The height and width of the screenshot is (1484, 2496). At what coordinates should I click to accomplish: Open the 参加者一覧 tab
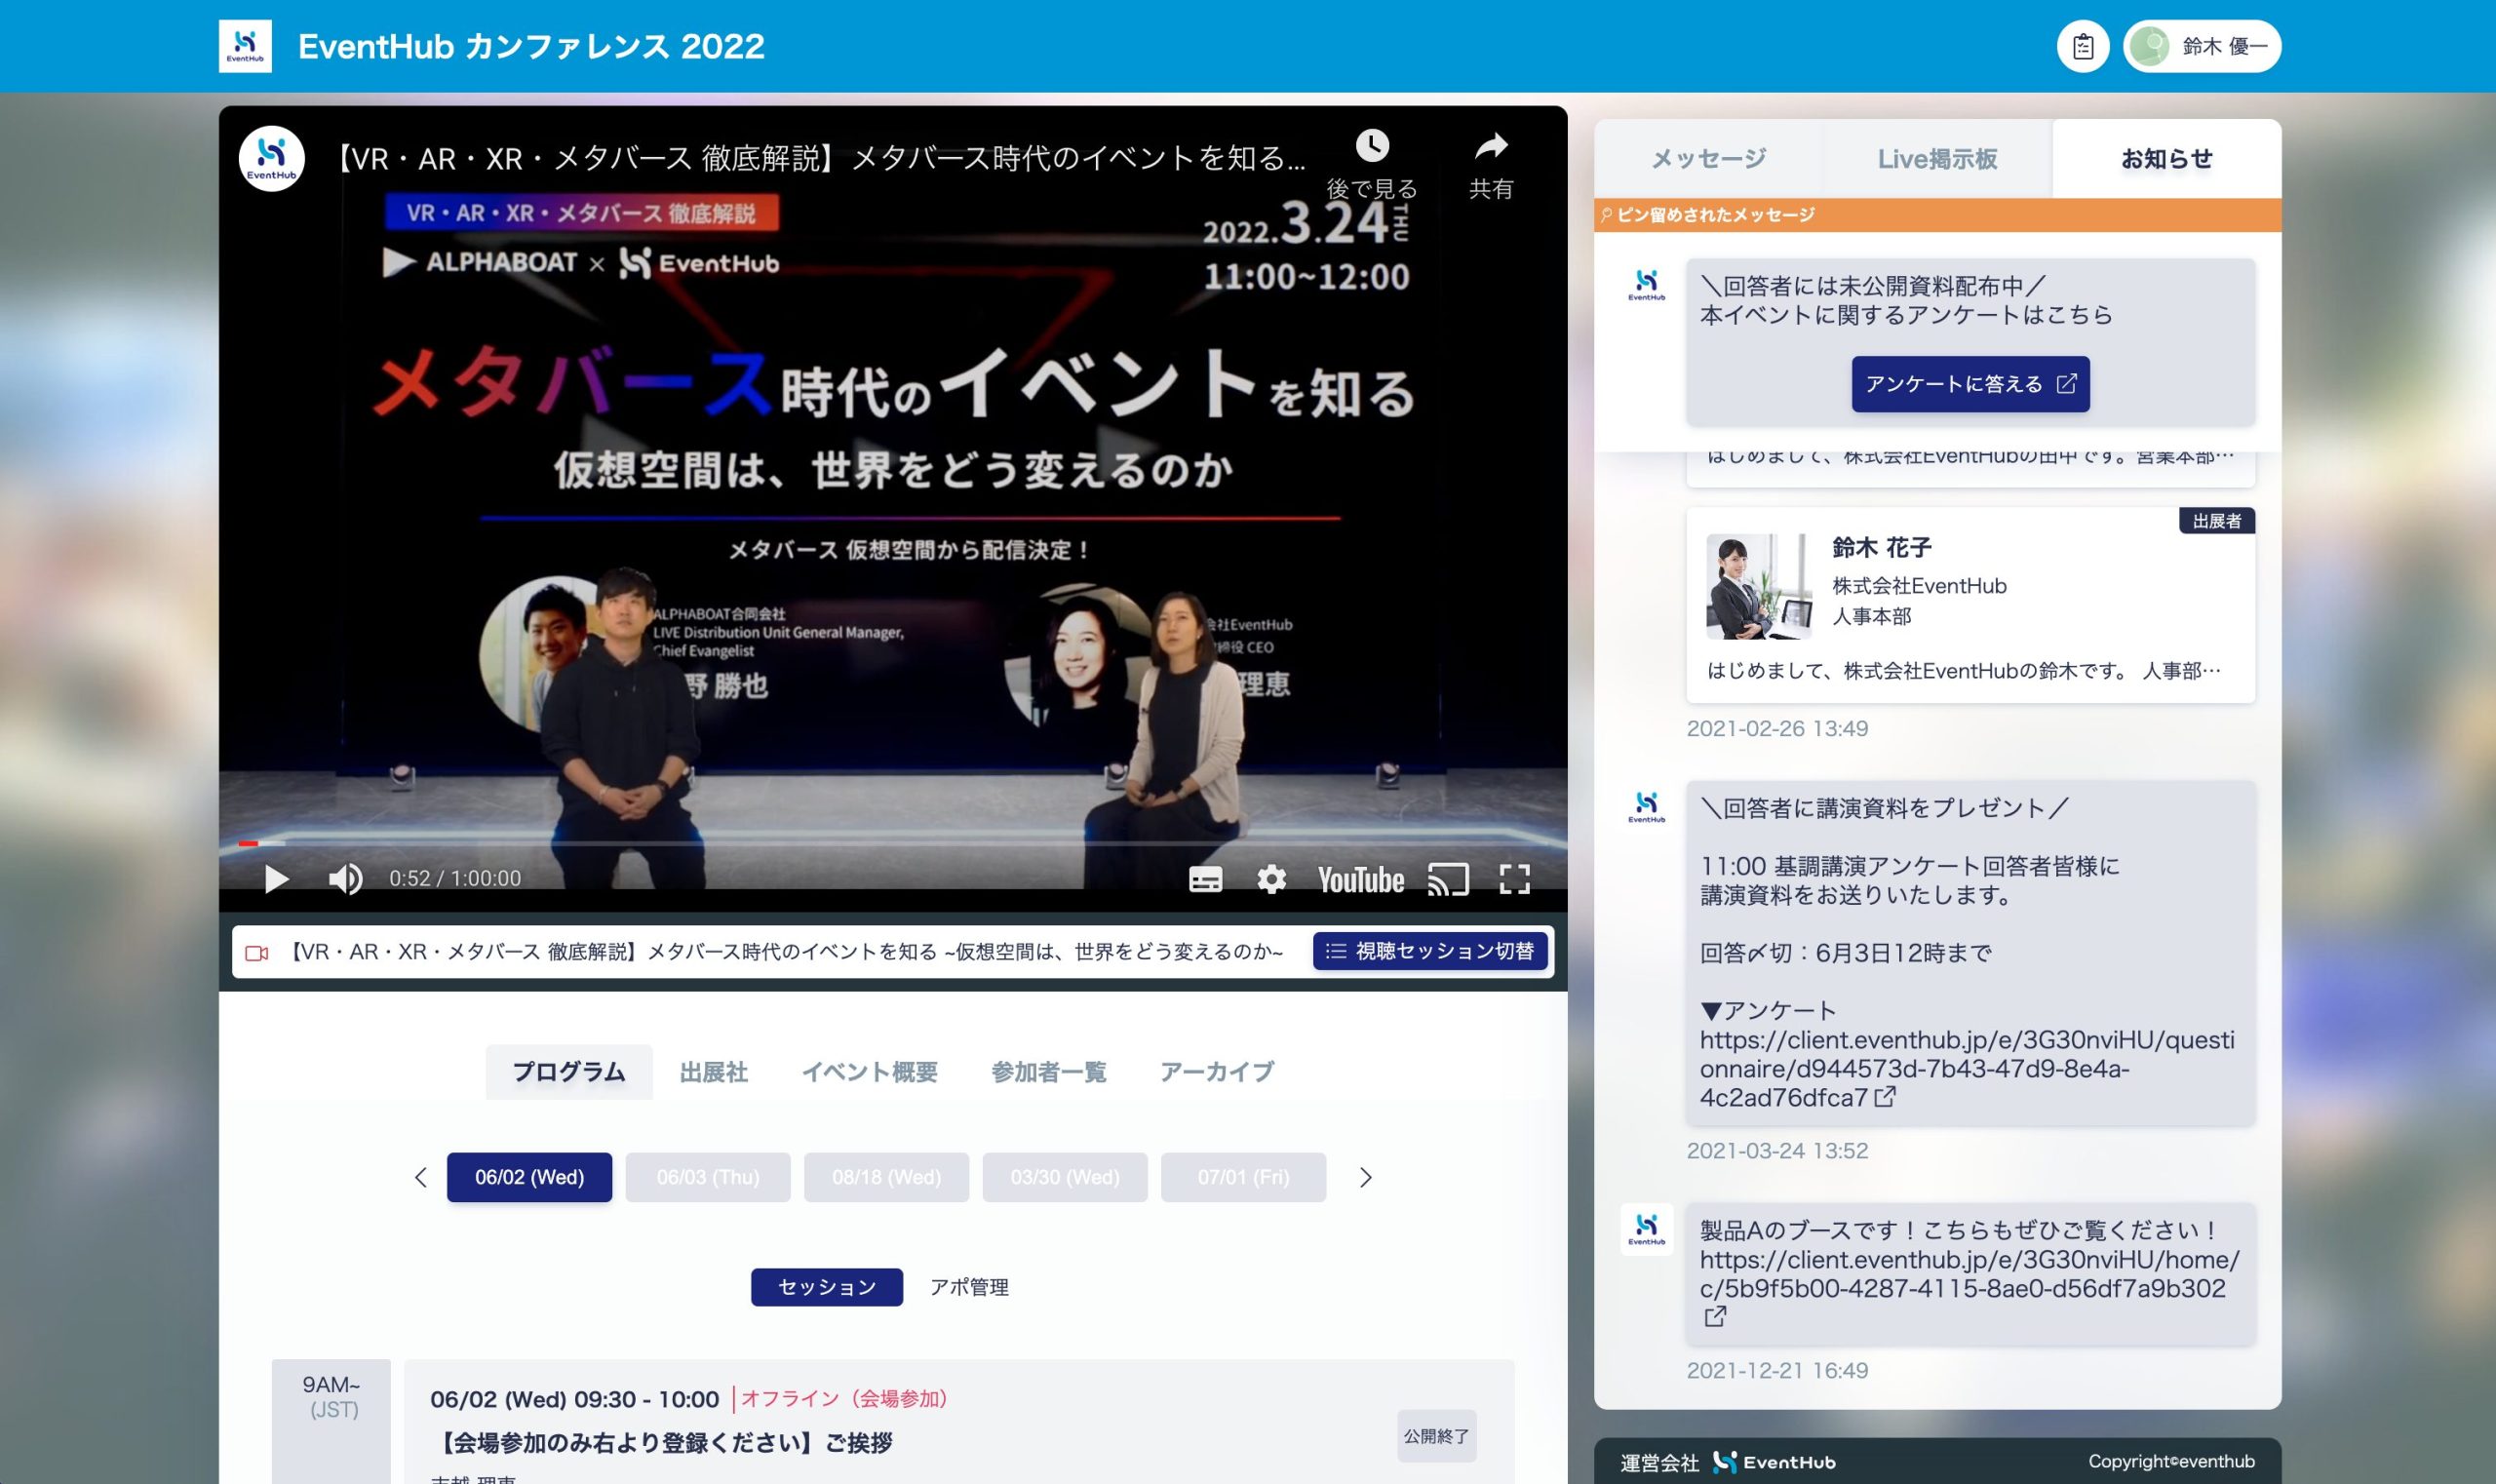coord(1048,1072)
